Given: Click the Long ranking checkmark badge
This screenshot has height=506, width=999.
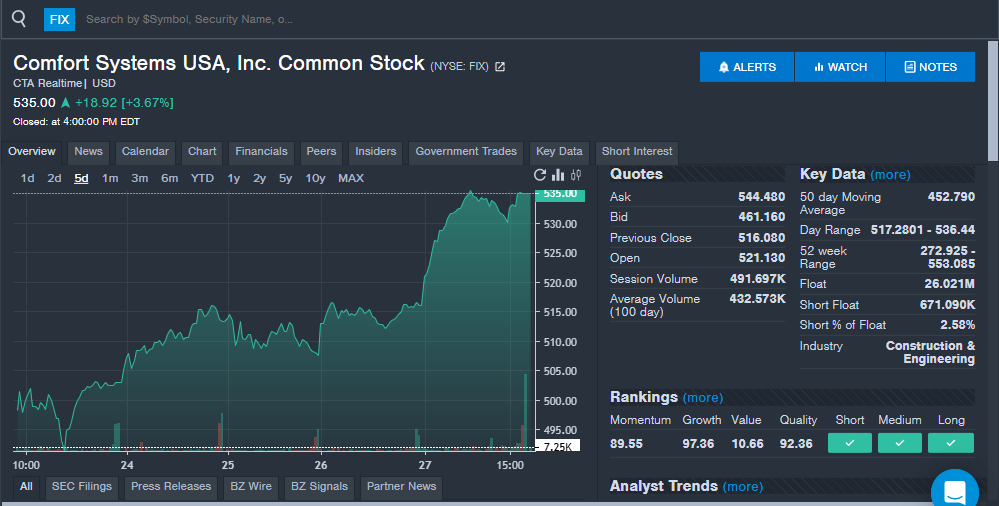Looking at the screenshot, I should (x=951, y=443).
